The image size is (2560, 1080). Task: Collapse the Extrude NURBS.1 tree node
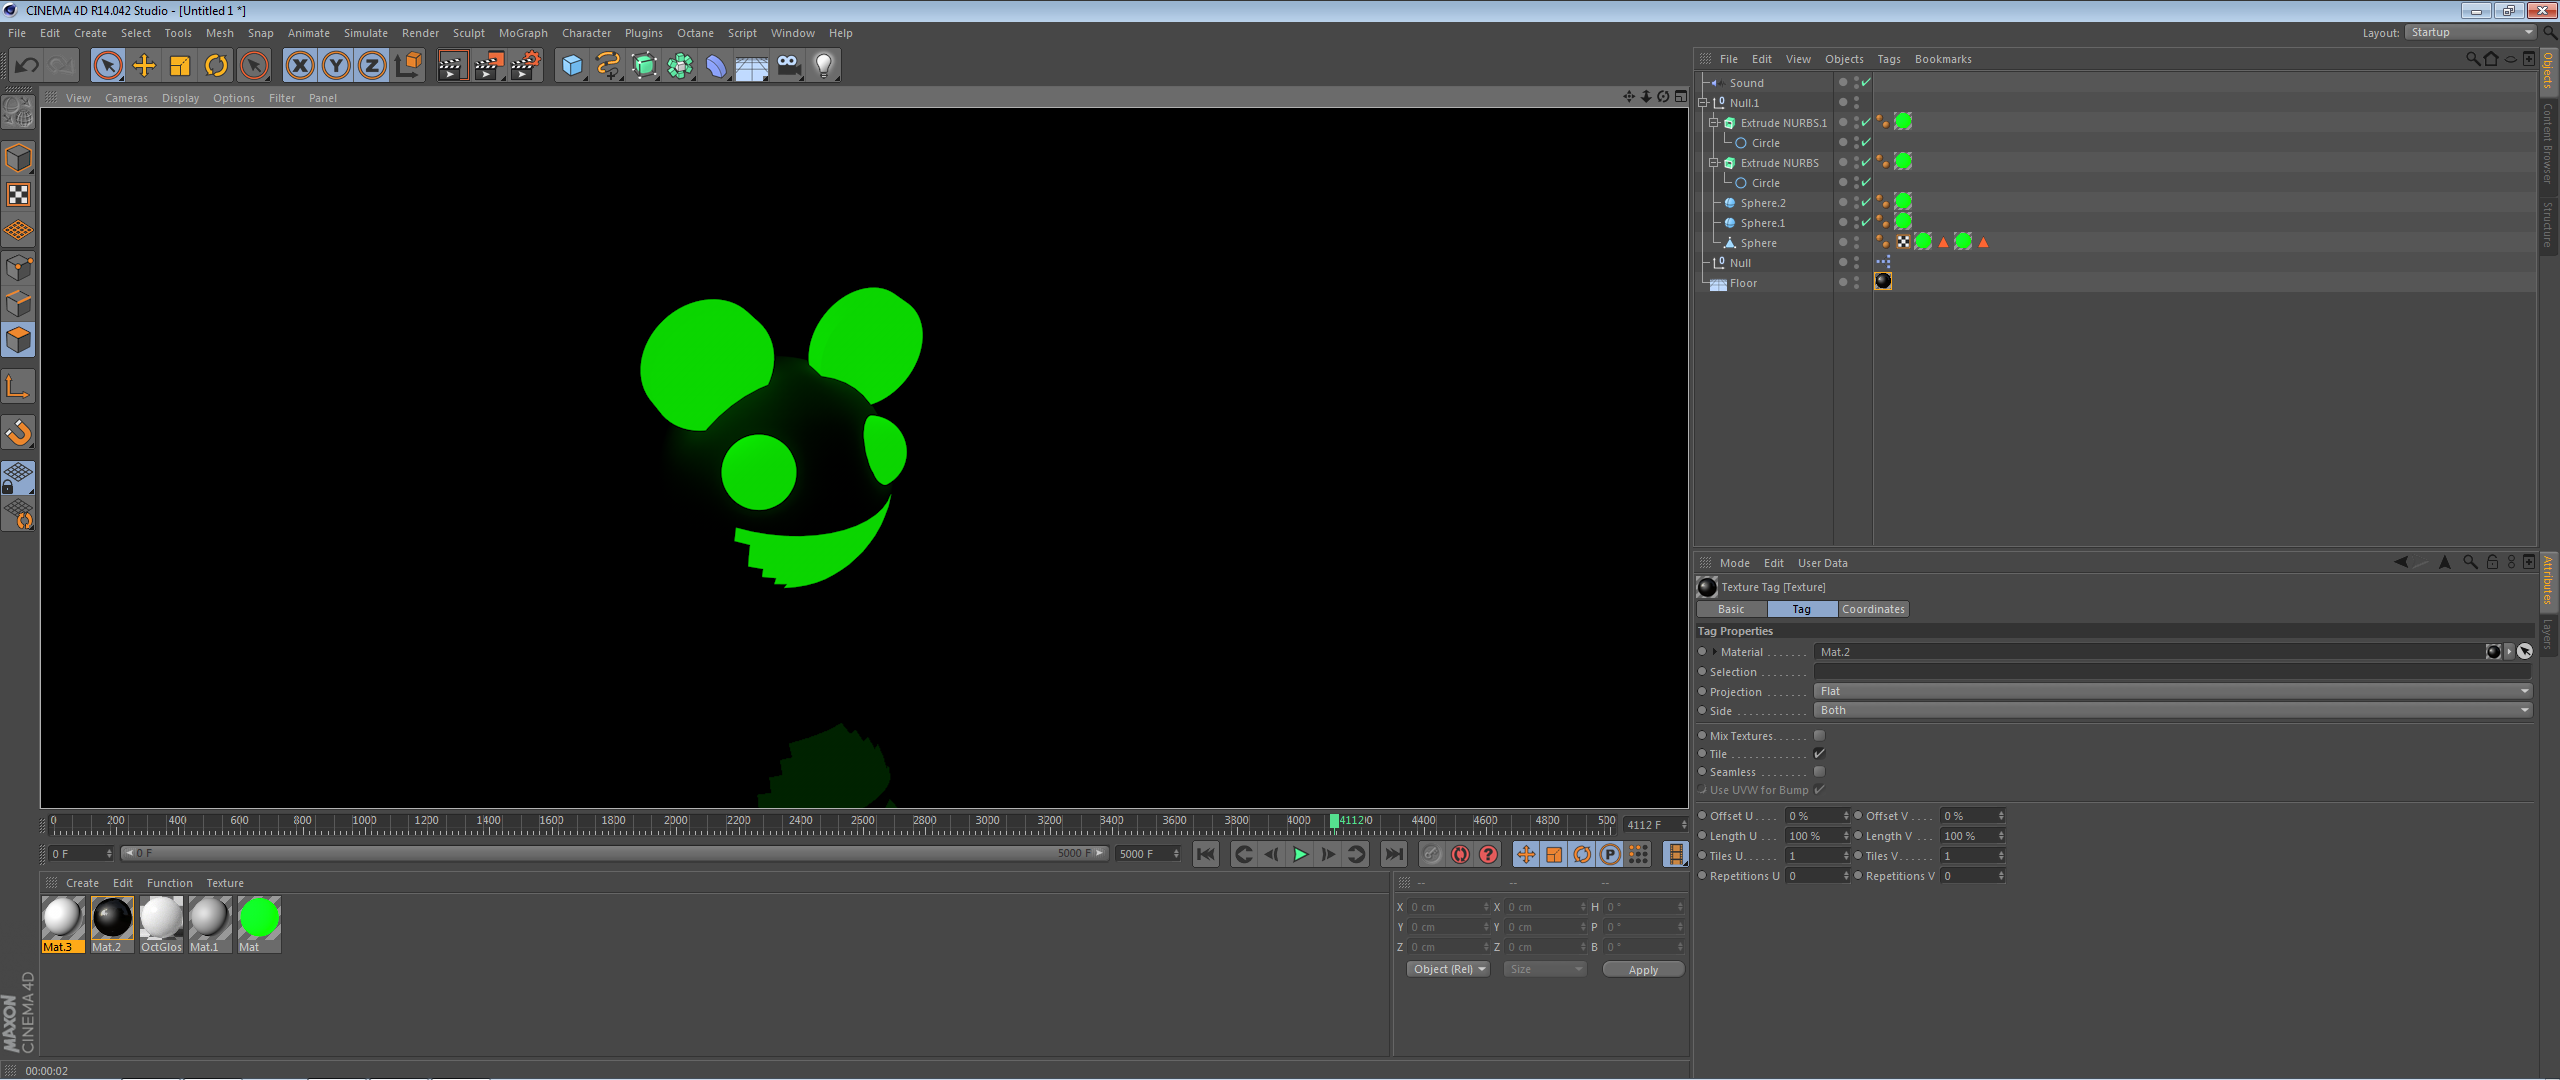pyautogui.click(x=1713, y=123)
